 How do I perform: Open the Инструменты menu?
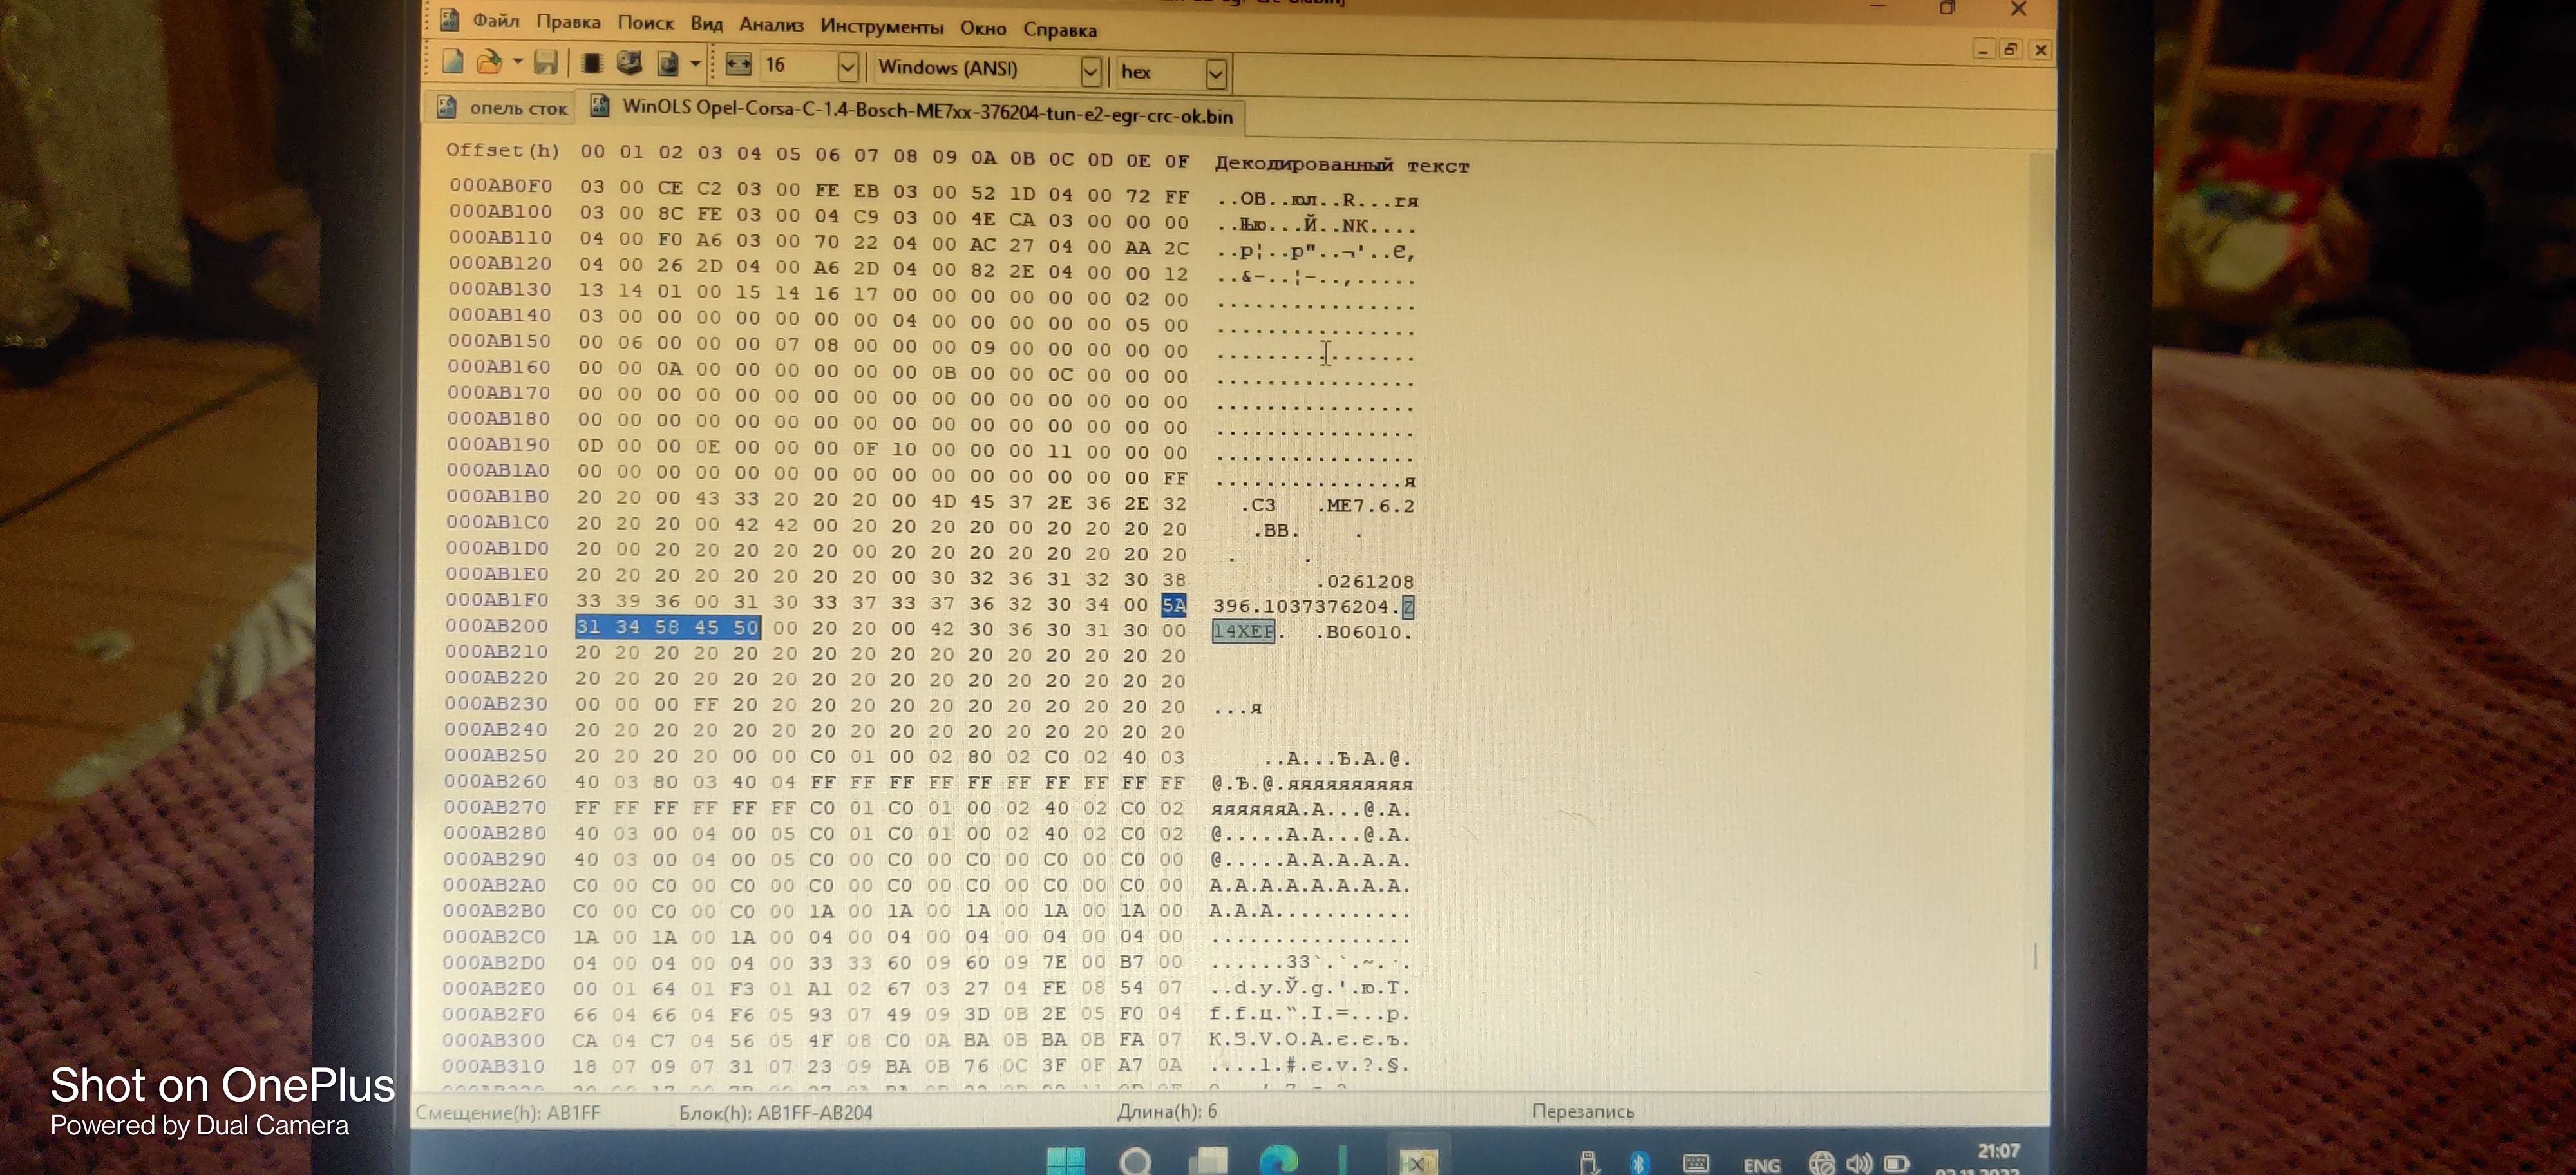pyautogui.click(x=881, y=27)
